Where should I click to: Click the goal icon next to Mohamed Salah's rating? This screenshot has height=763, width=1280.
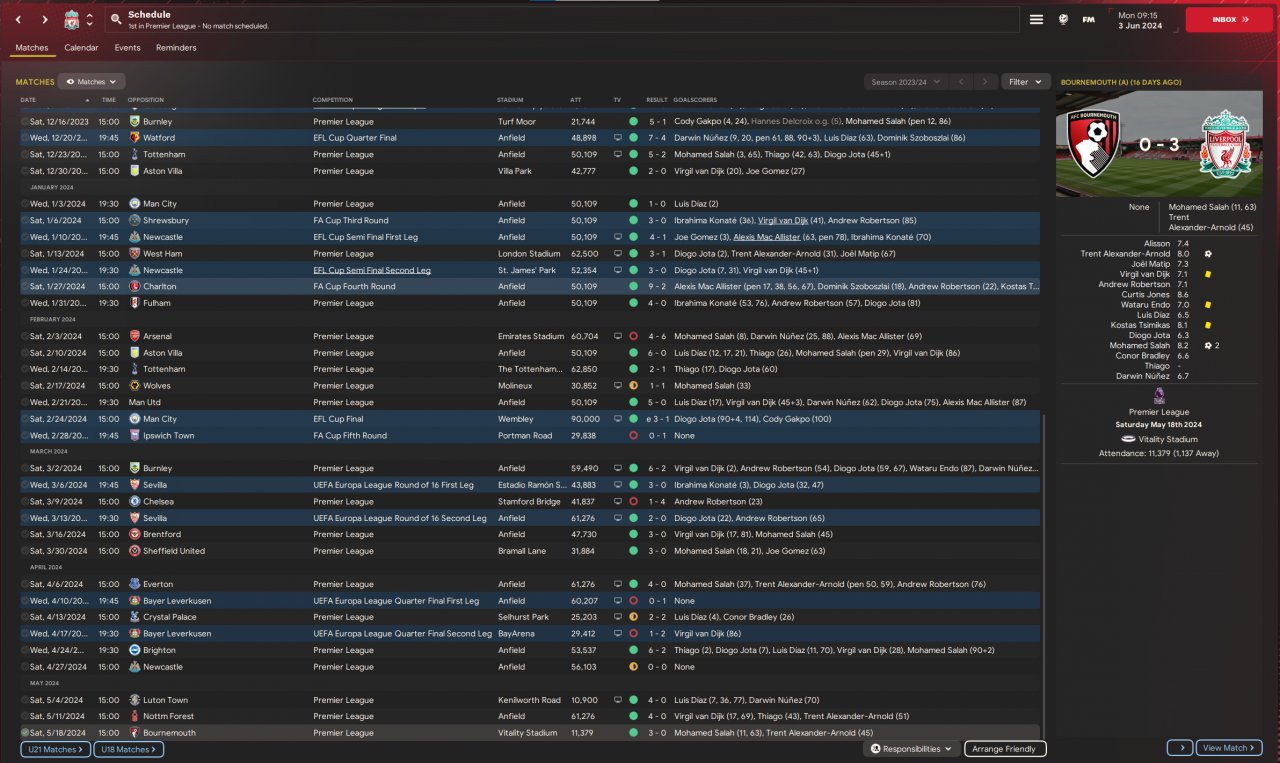[1209, 345]
